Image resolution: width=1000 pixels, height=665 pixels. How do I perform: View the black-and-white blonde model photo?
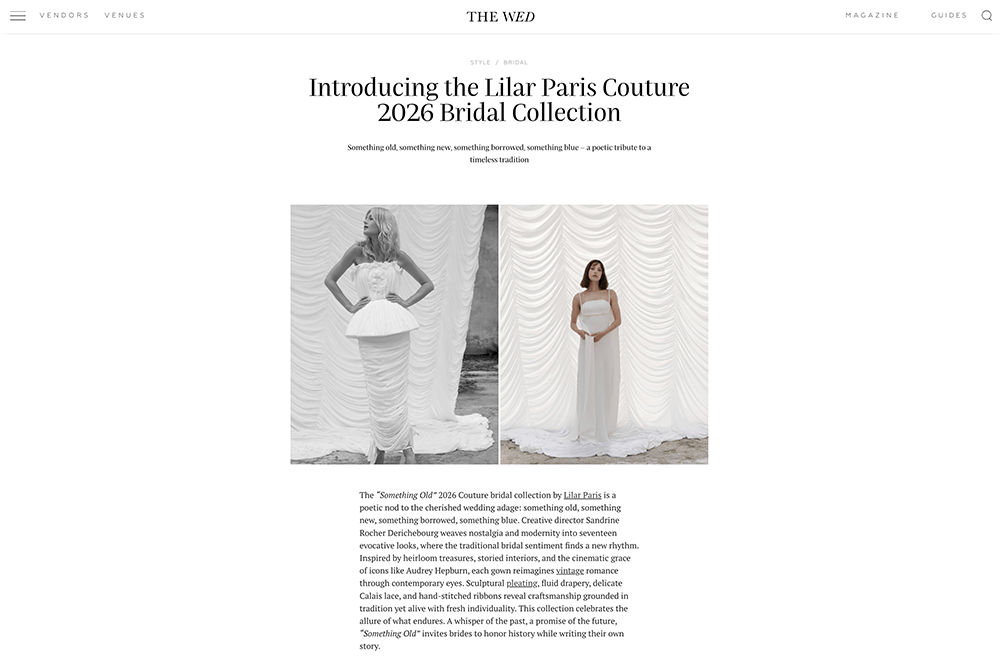394,334
